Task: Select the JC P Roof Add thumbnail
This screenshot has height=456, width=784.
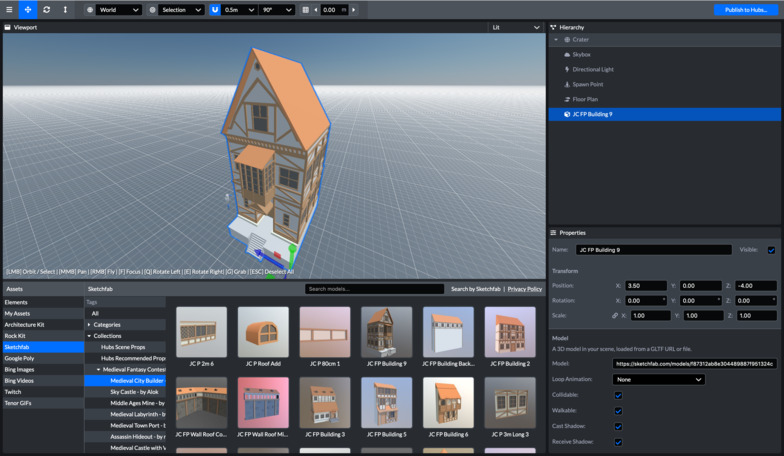Action: [263, 332]
